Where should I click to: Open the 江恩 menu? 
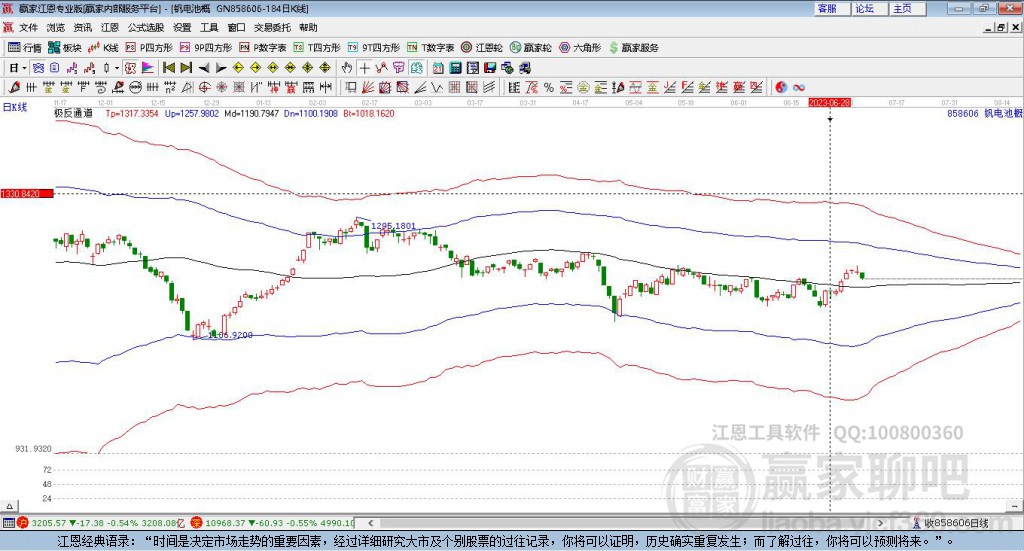(110, 27)
